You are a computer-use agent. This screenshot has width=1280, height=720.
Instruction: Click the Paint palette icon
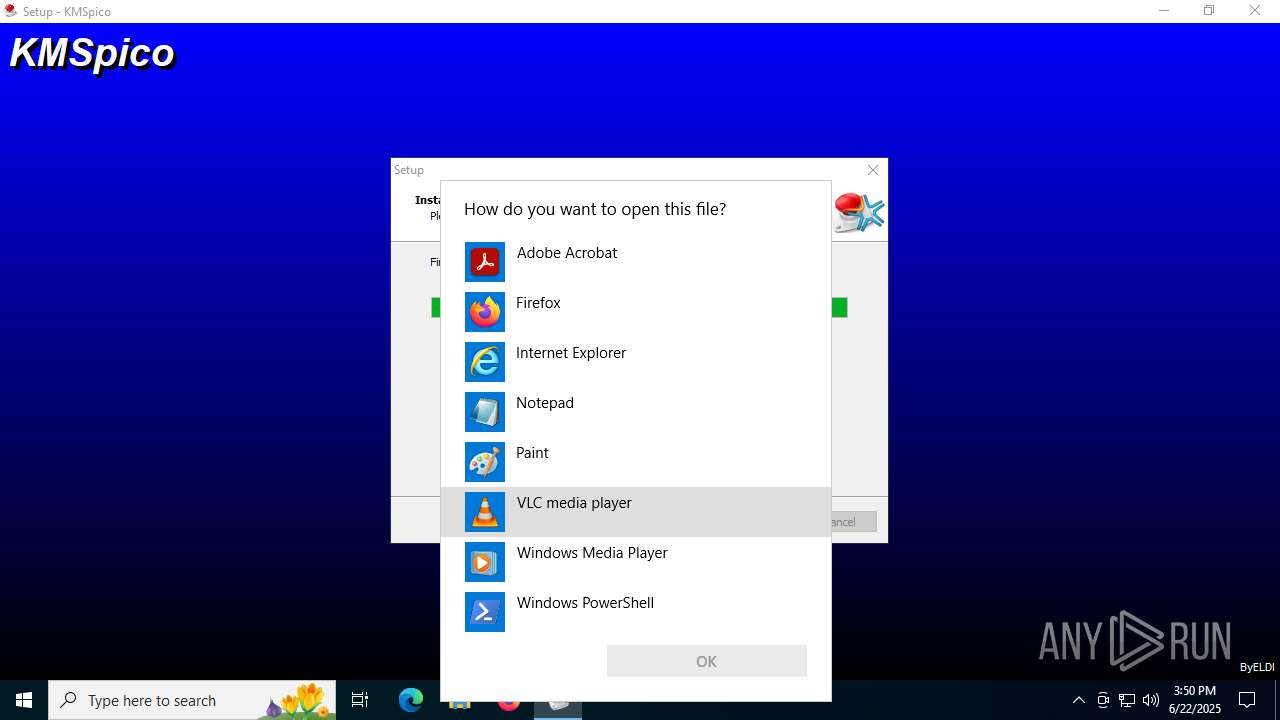click(485, 462)
